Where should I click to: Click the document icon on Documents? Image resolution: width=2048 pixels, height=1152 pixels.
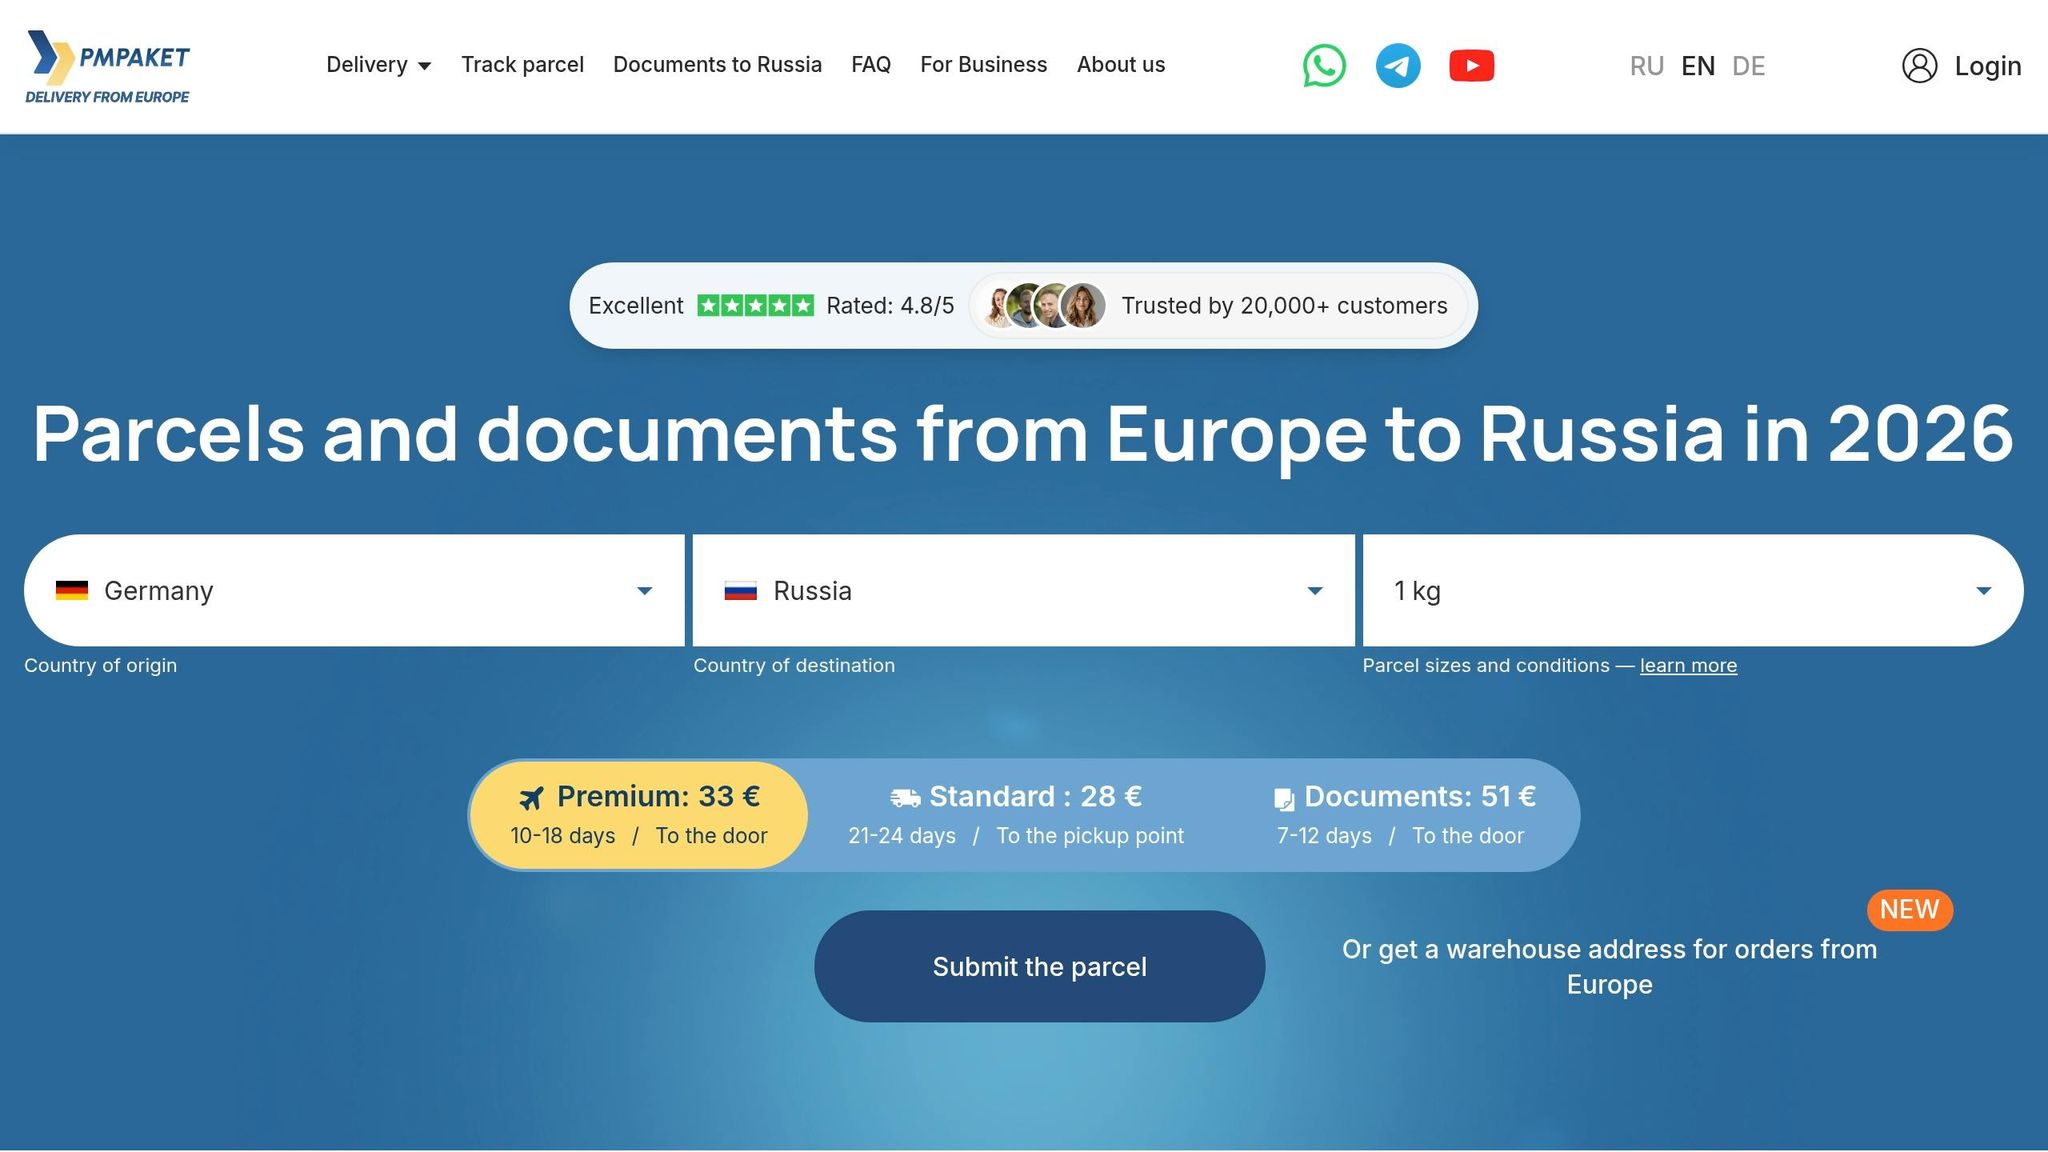click(1284, 799)
